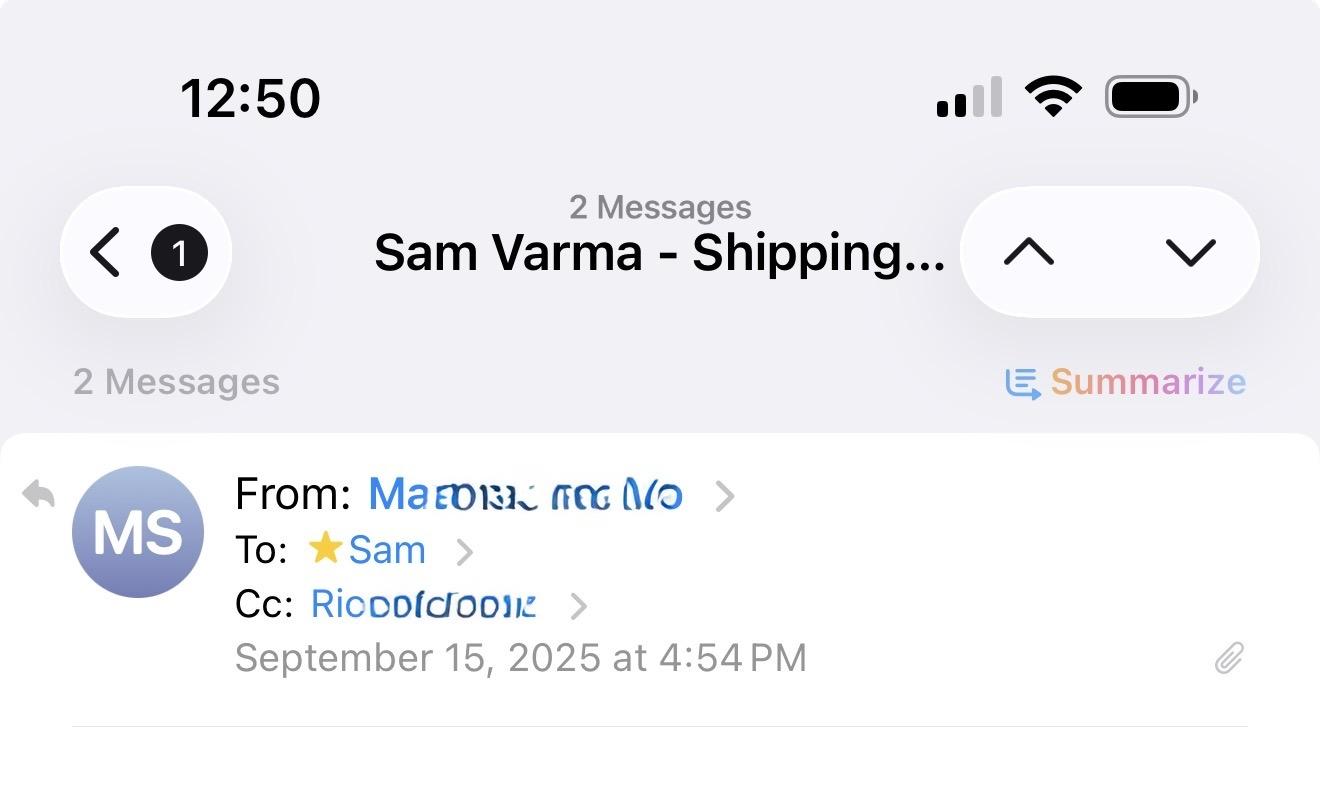1320x788 pixels.
Task: Tap the battery status icon
Action: click(1150, 97)
